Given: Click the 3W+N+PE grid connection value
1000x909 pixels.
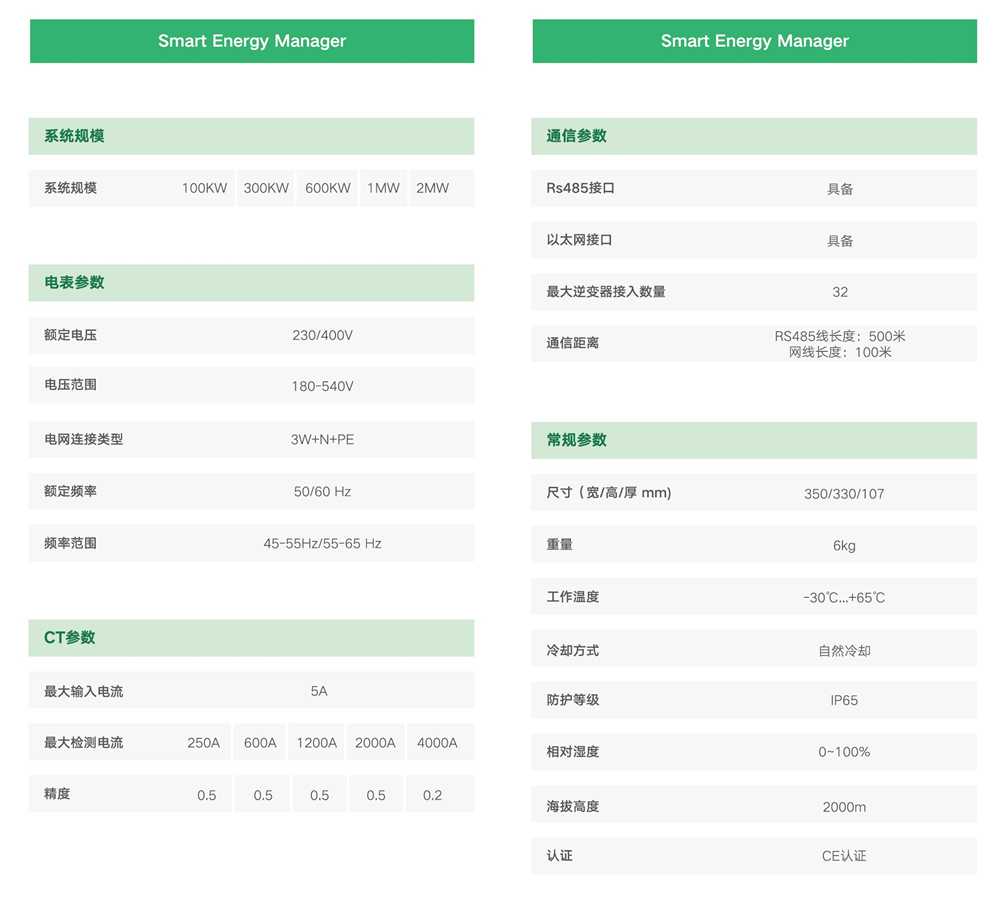Looking at the screenshot, I should coord(322,439).
